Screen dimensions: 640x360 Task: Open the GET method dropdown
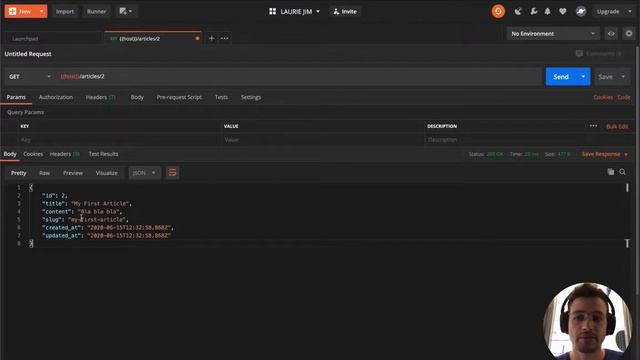point(30,76)
